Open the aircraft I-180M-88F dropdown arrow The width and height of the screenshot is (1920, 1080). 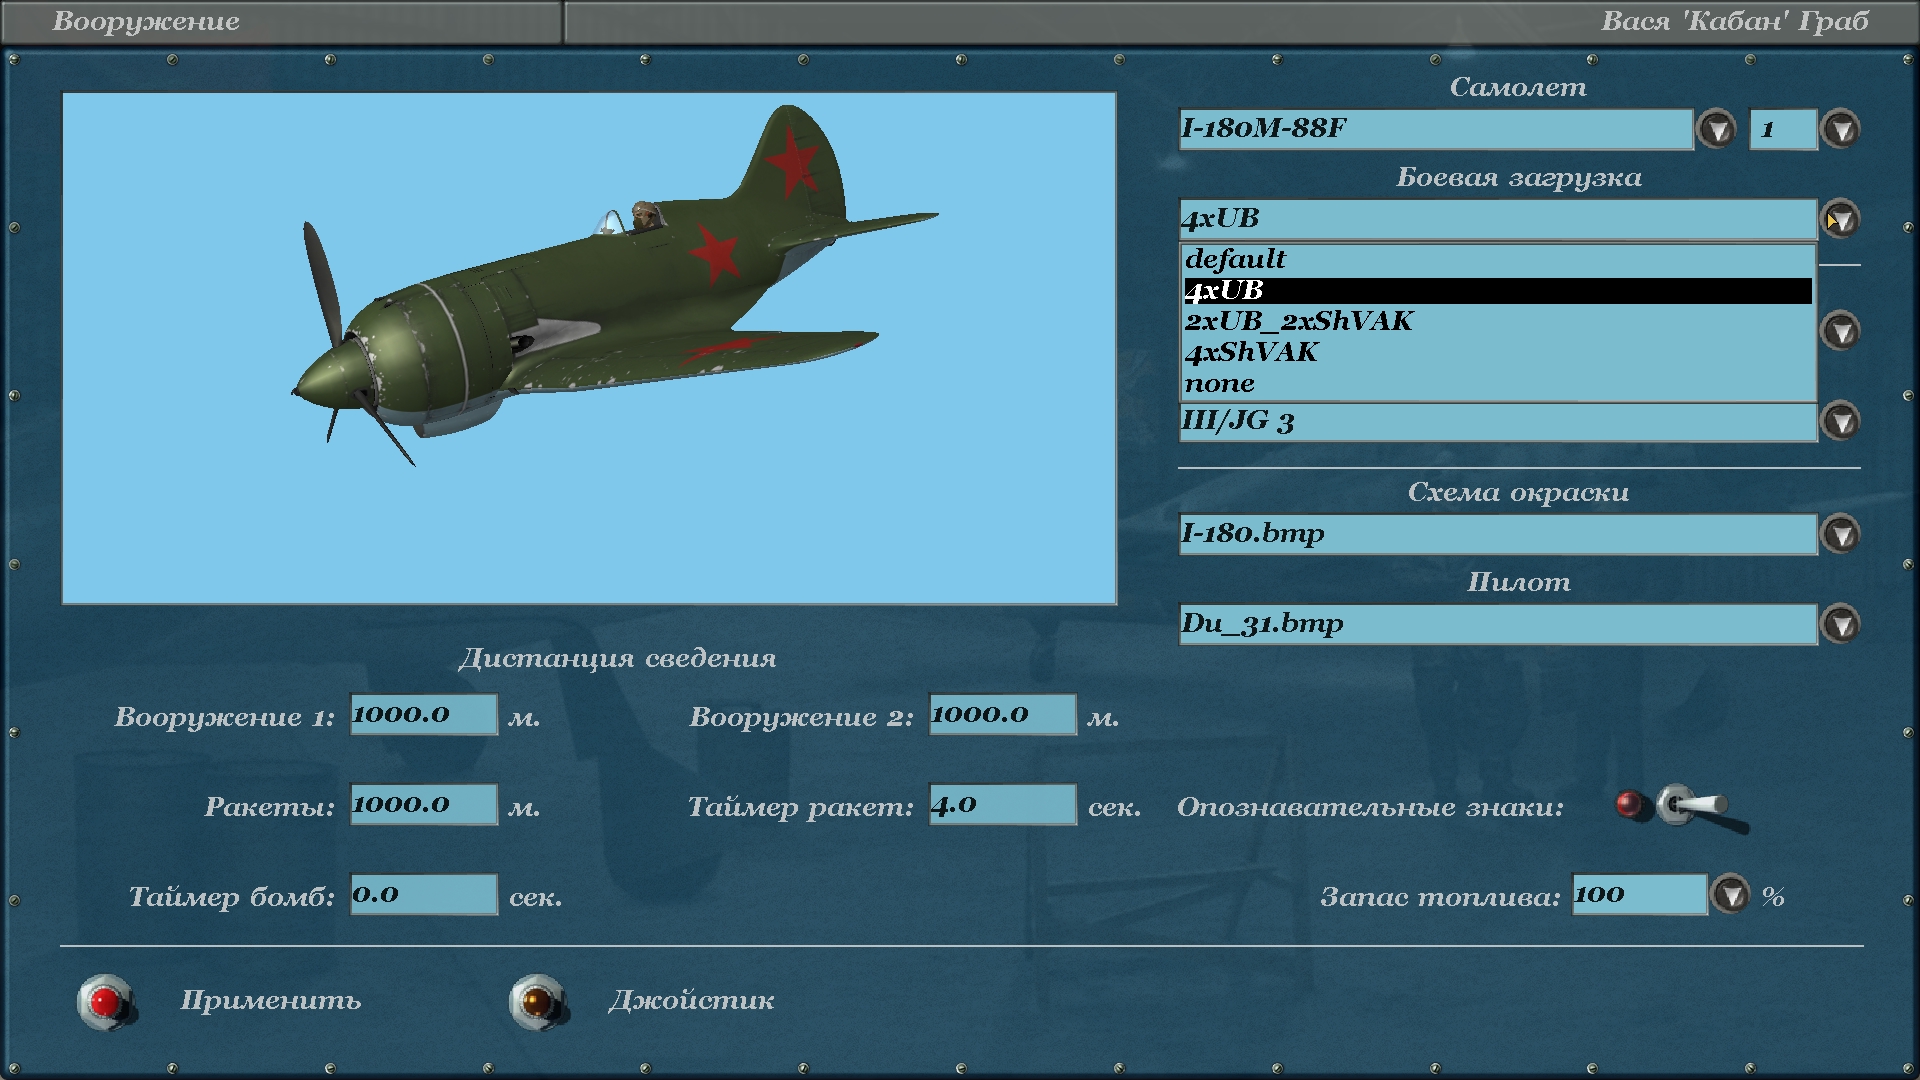(1717, 129)
